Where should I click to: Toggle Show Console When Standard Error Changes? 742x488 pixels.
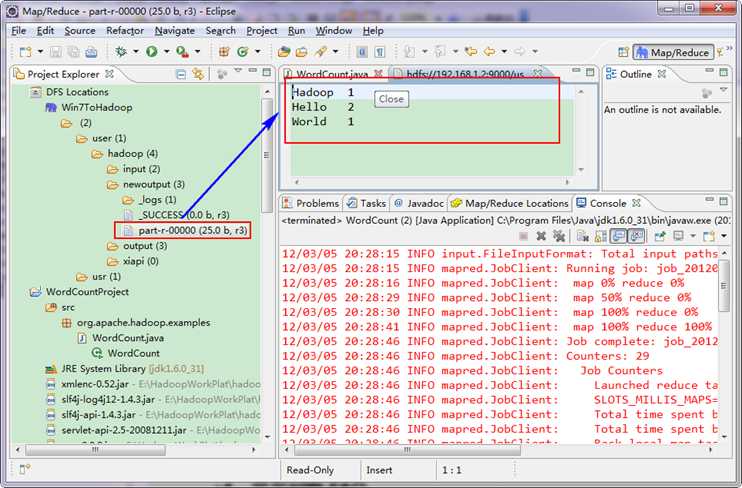click(634, 236)
